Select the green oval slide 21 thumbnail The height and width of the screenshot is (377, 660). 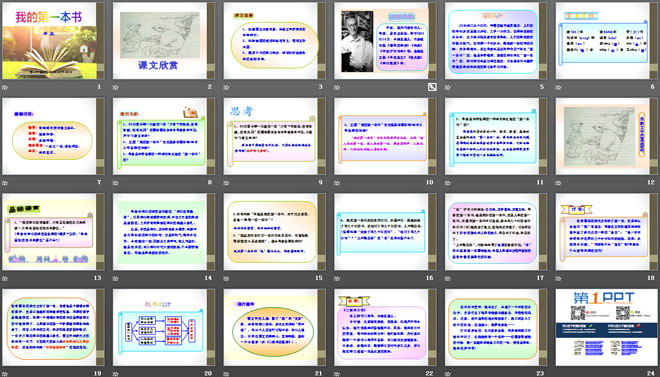click(x=274, y=327)
